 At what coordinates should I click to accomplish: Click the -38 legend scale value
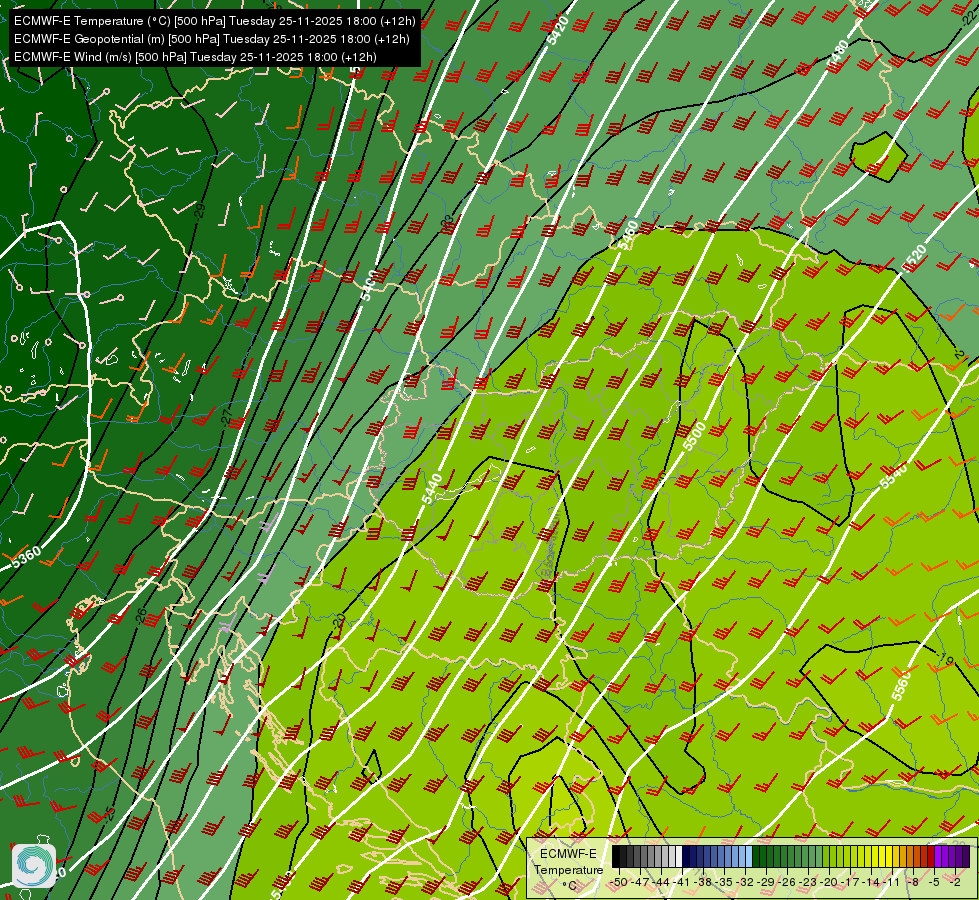[703, 883]
